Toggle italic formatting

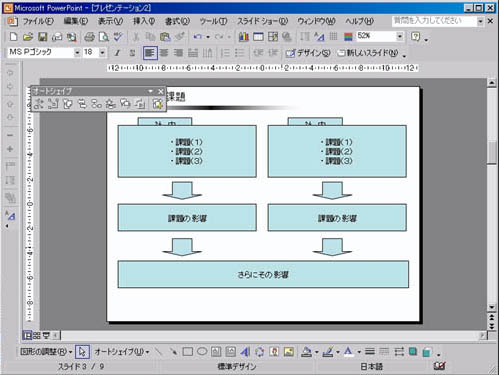click(x=117, y=53)
